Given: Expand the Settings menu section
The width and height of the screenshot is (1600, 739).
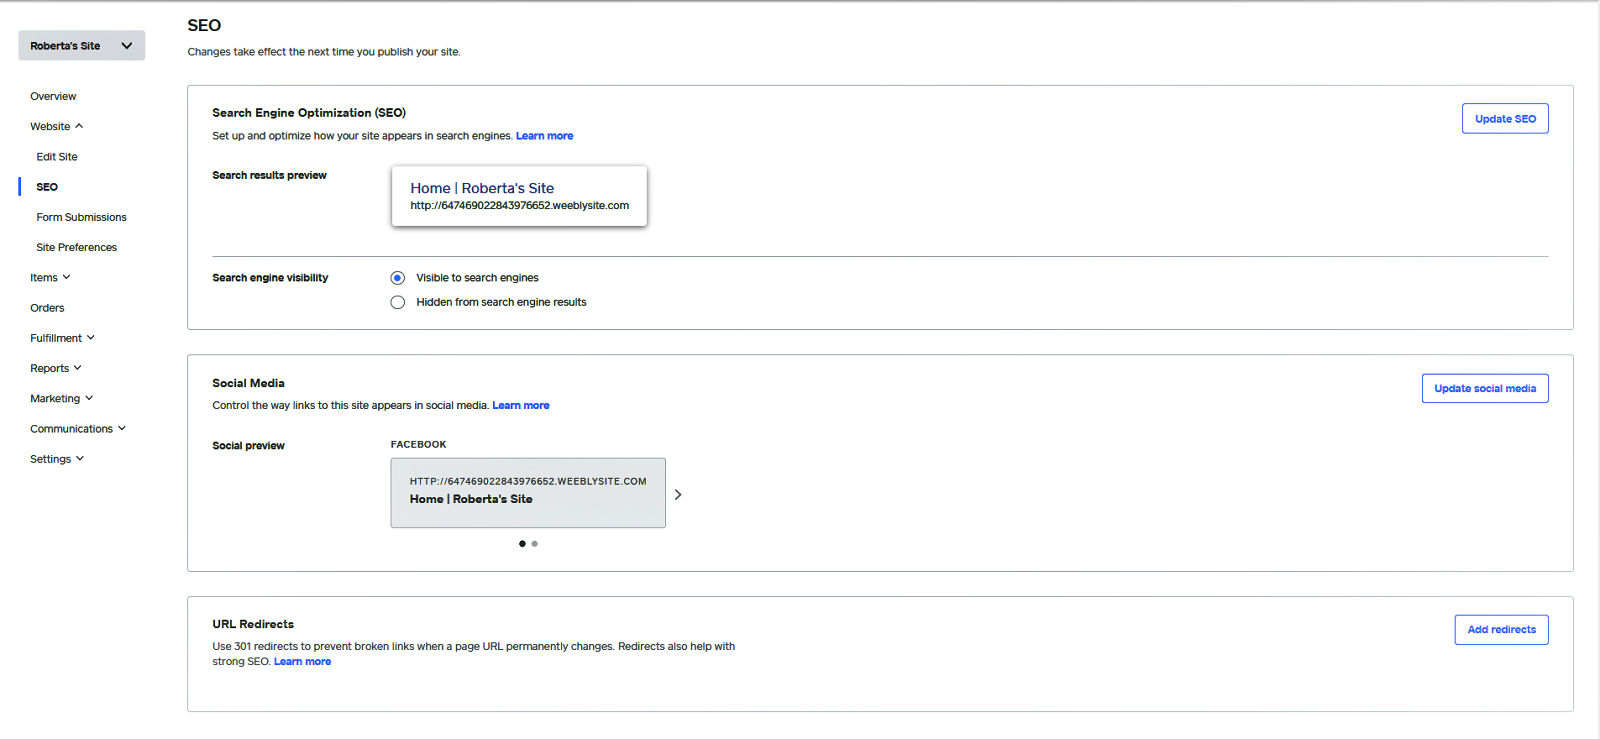Looking at the screenshot, I should 57,459.
